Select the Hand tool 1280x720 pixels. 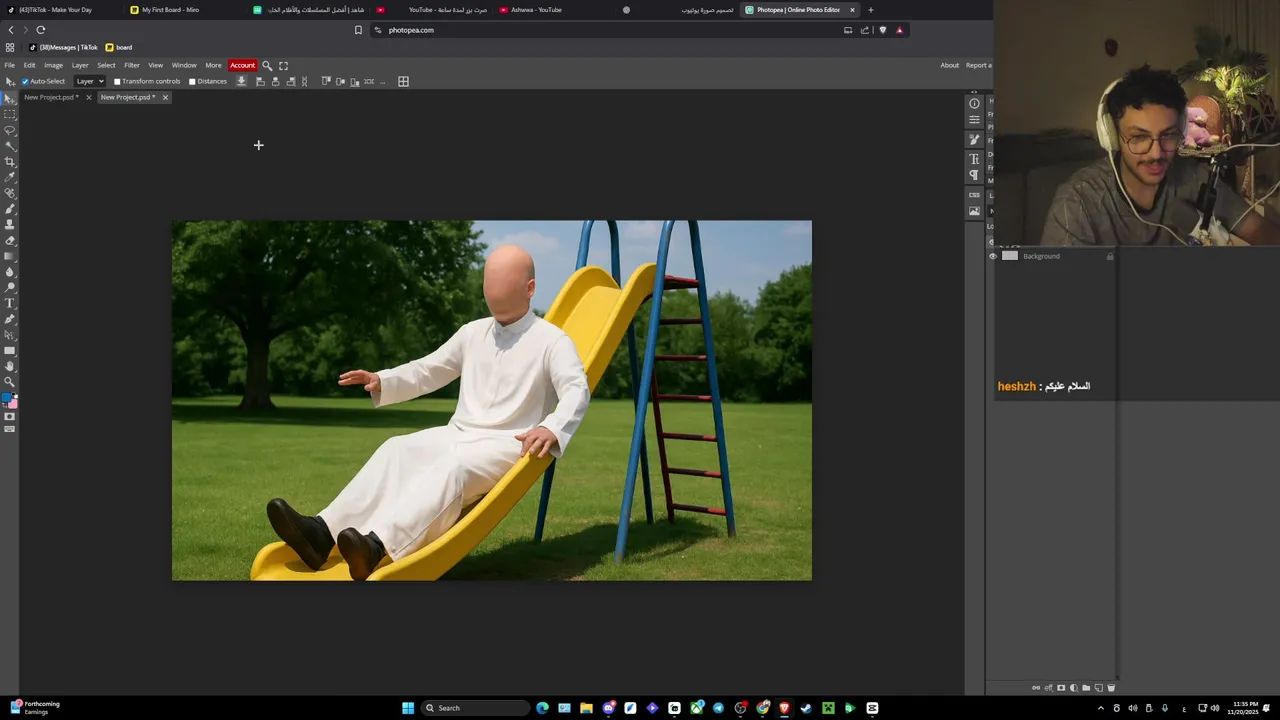[10, 366]
